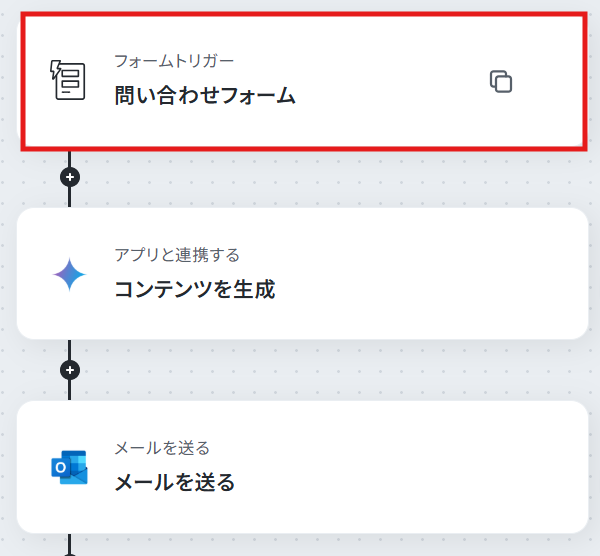Click the small メールを送る subtitle label
Image resolution: width=600 pixels, height=556 pixels.
point(162,448)
